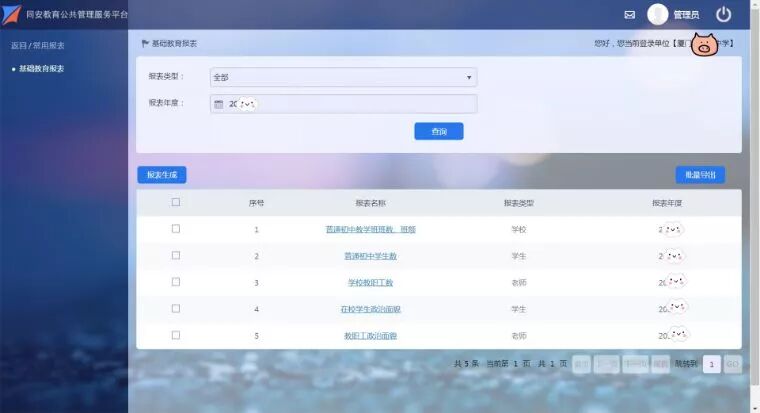Click the platform logo icon
This screenshot has height=413, width=760.
pyautogui.click(x=12, y=15)
